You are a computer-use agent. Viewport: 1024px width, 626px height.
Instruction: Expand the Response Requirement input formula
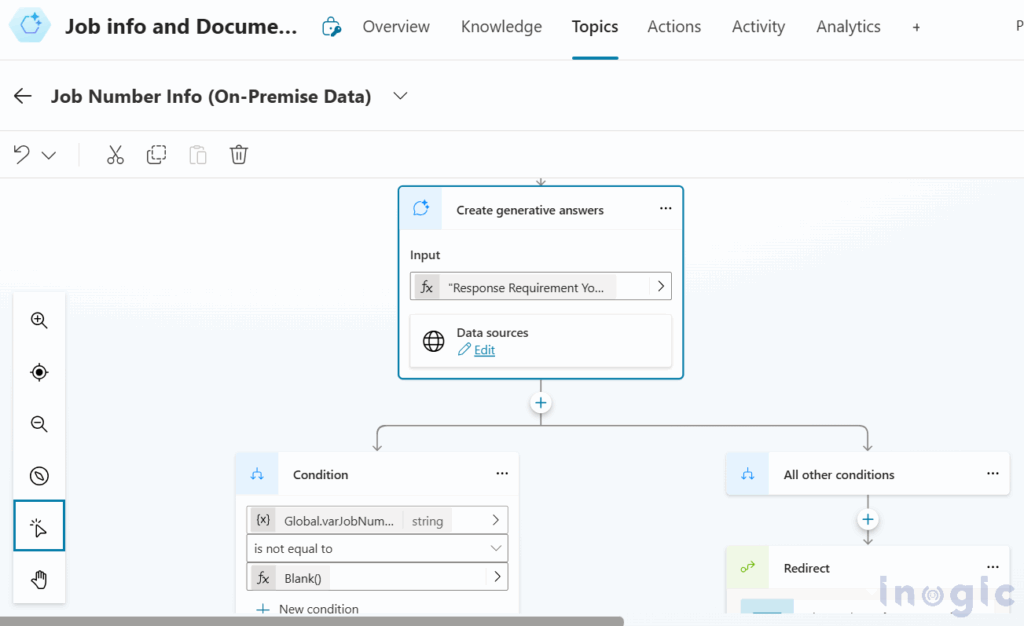(x=659, y=287)
